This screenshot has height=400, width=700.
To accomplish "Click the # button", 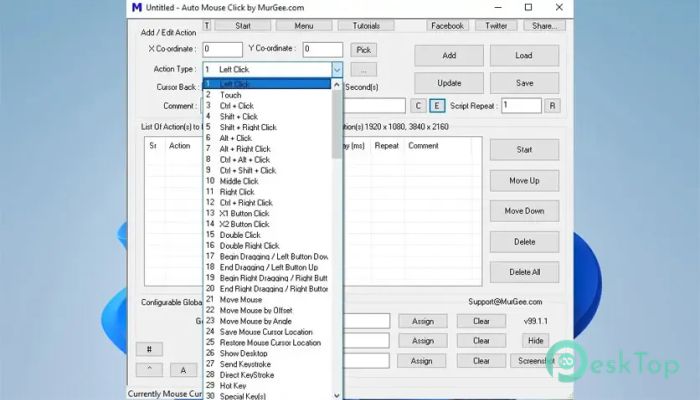I will pos(149,349).
